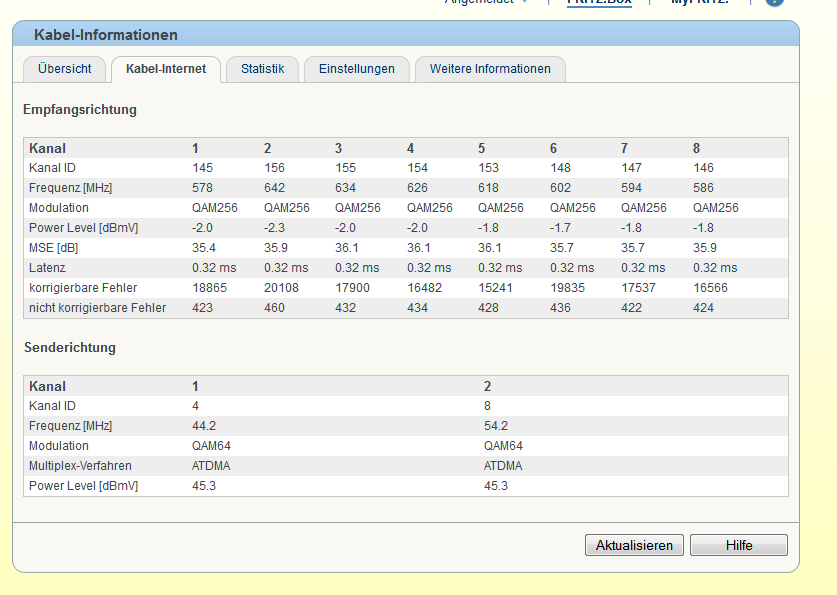Select the Kabel-Internet tab
This screenshot has height=595, width=837.
pyautogui.click(x=166, y=69)
